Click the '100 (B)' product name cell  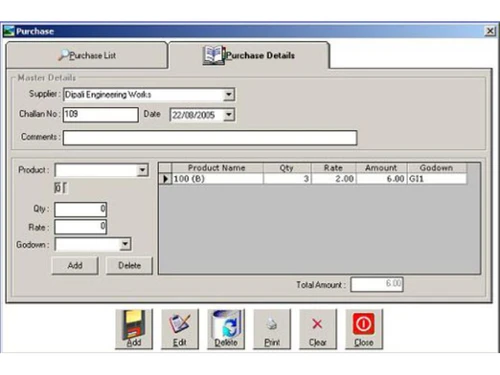(217, 179)
